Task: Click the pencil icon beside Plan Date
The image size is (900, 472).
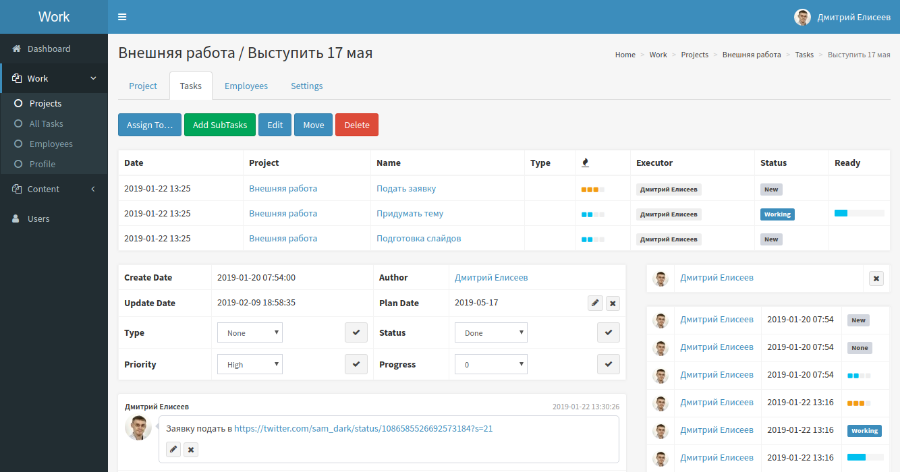Action: (595, 303)
